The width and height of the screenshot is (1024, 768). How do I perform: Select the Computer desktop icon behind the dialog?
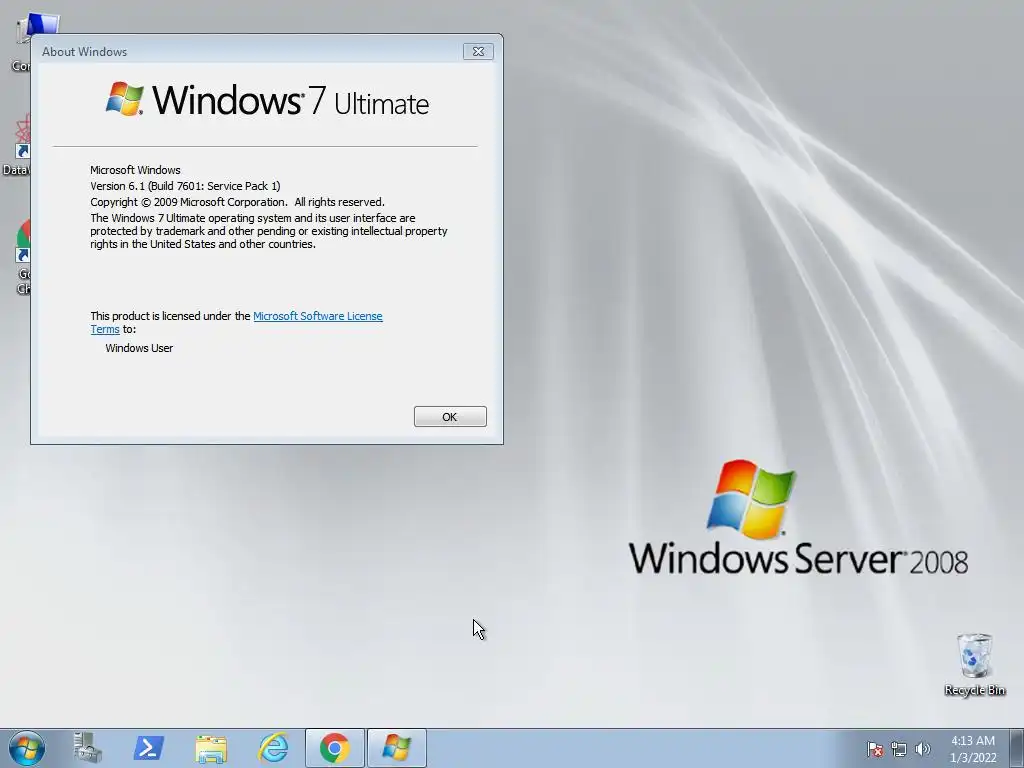click(x=20, y=42)
